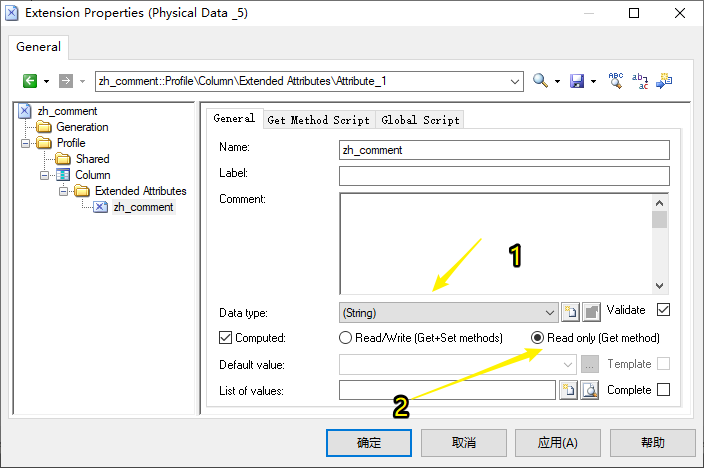Image resolution: width=704 pixels, height=468 pixels.
Task: Click the Comment scrollbar up arrow
Action: (659, 203)
